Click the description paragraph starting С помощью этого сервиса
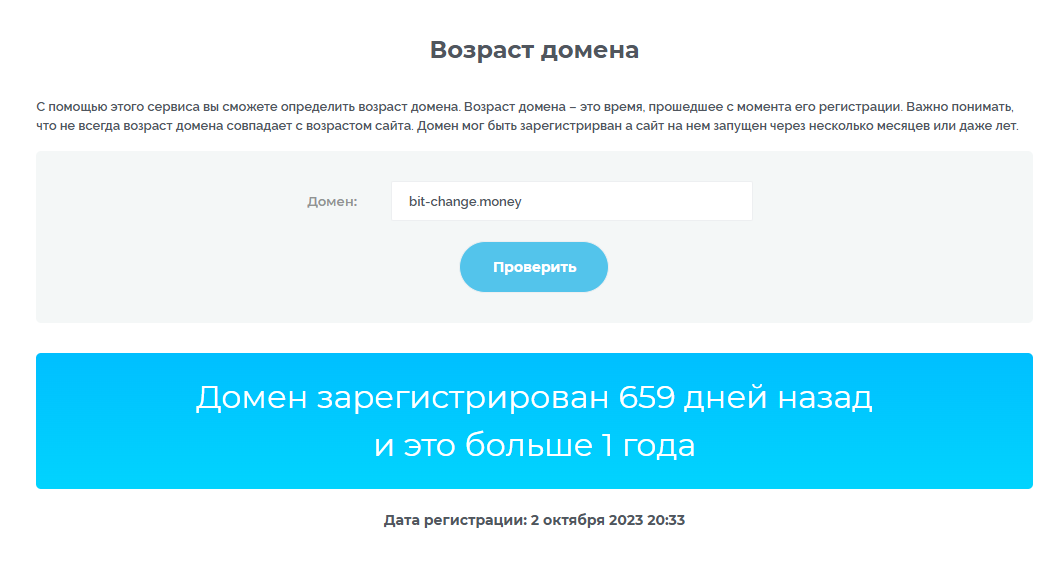This screenshot has height=566, width=1064. click(527, 116)
